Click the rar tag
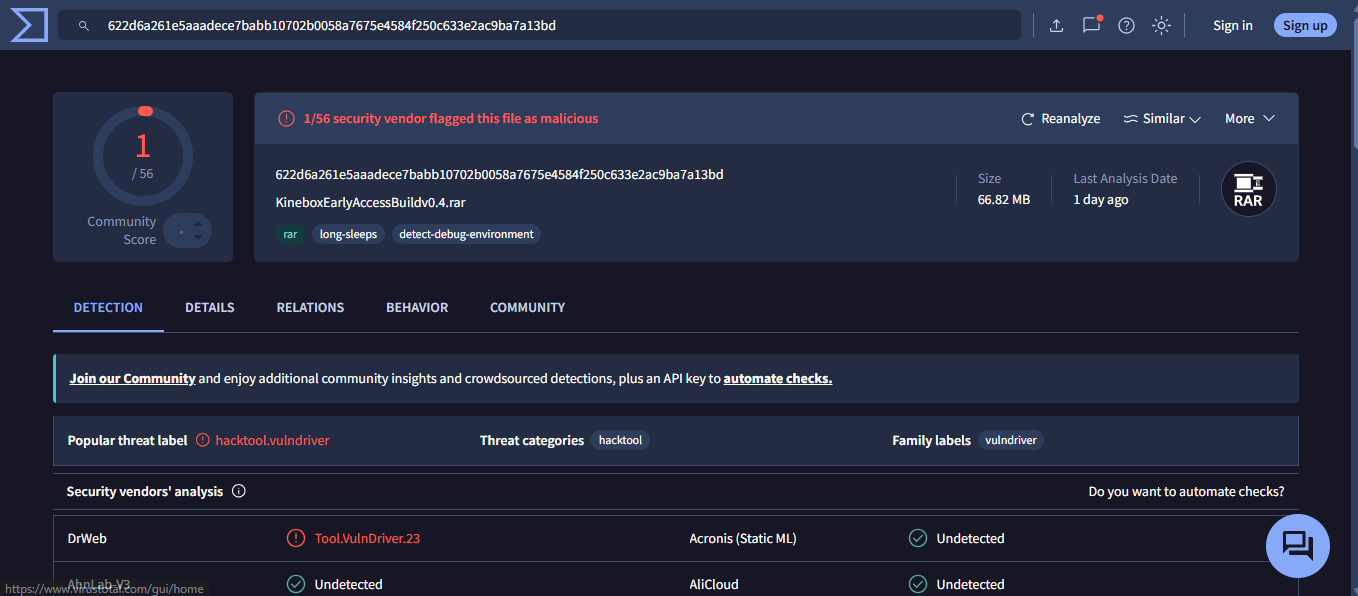 [x=290, y=234]
